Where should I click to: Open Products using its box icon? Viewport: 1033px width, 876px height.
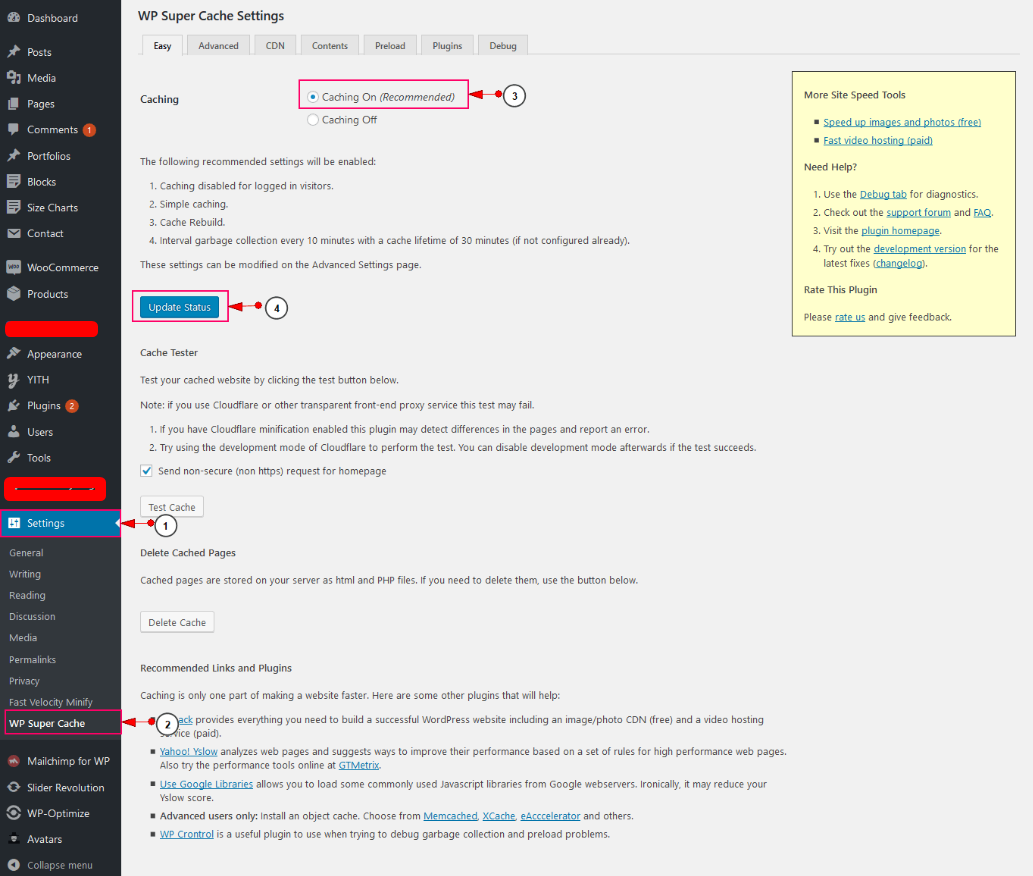13,294
